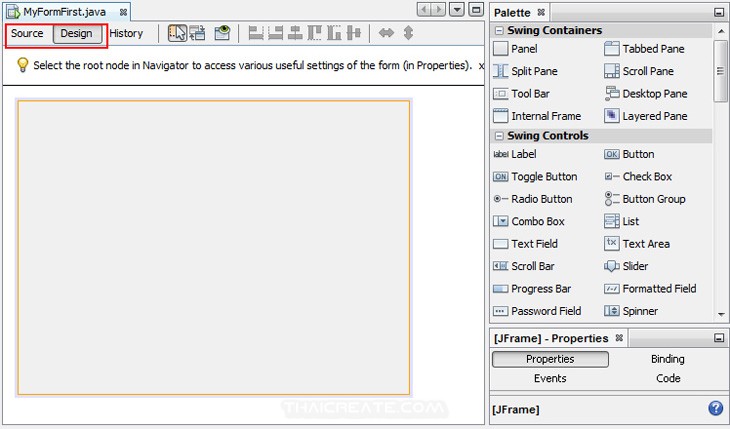Pick List control from palette
This screenshot has height=429, width=730.
click(622, 221)
